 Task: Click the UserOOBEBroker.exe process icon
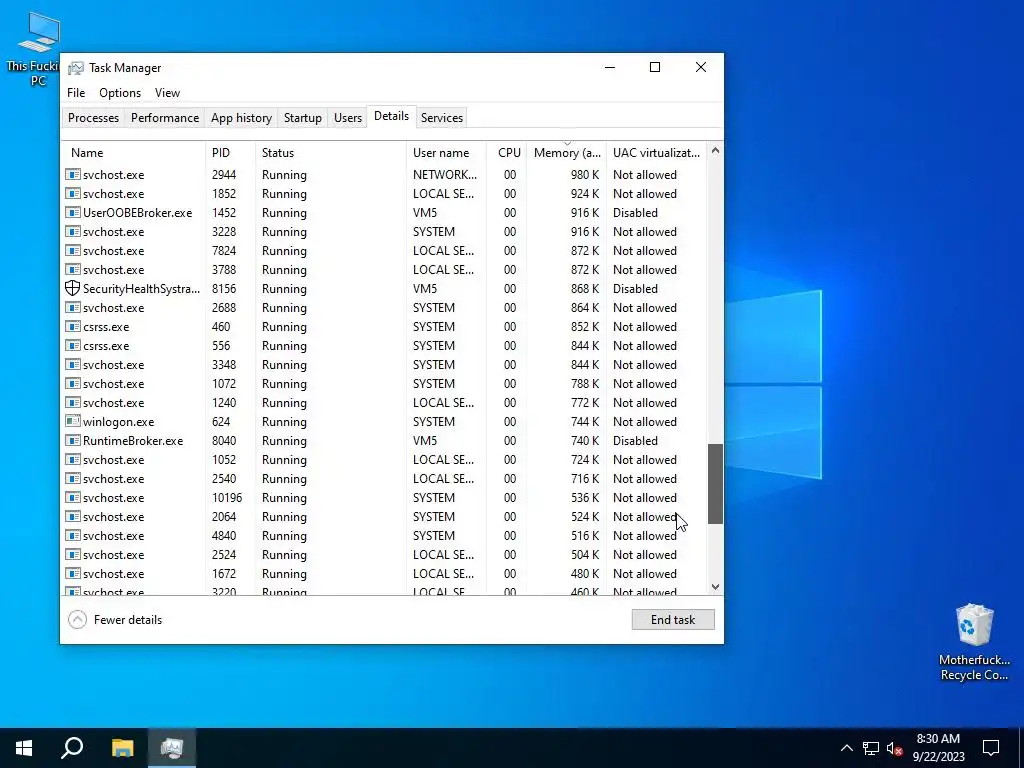click(72, 212)
